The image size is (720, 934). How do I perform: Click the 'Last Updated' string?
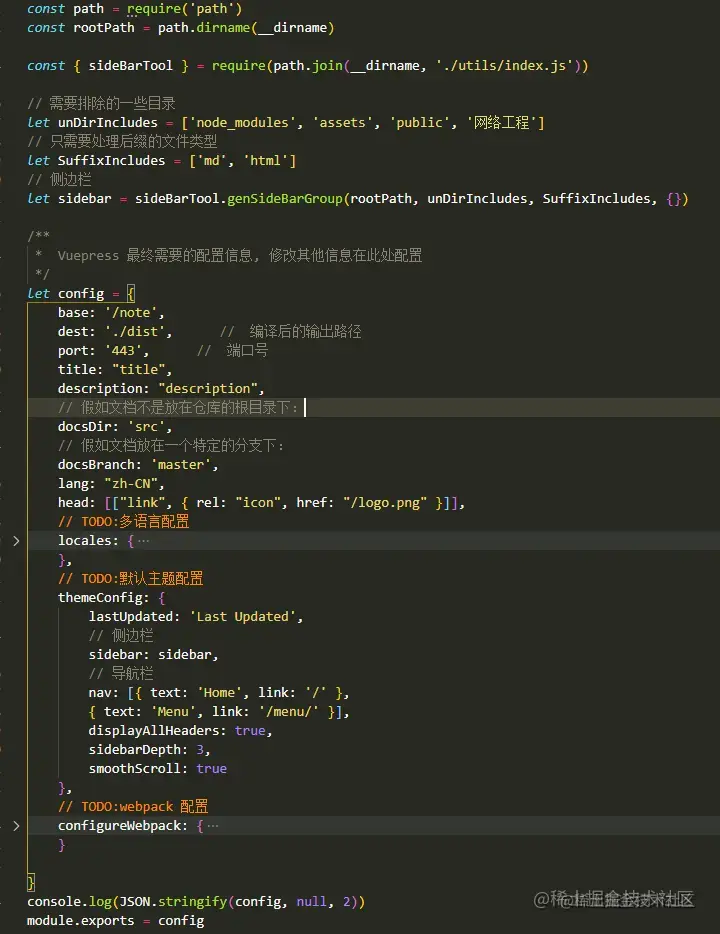[x=243, y=617]
